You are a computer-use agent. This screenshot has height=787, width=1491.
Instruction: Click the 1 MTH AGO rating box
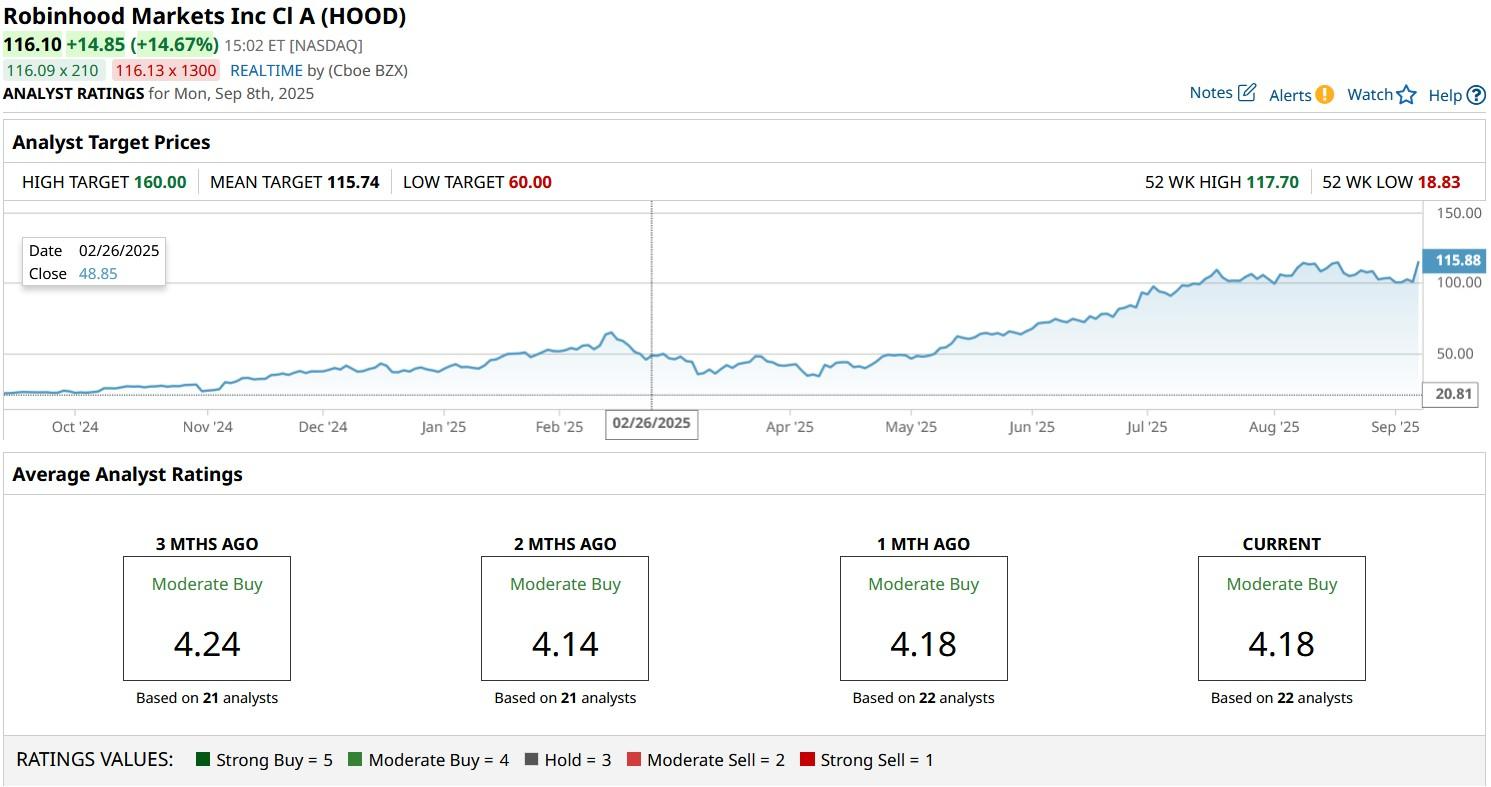pos(923,618)
